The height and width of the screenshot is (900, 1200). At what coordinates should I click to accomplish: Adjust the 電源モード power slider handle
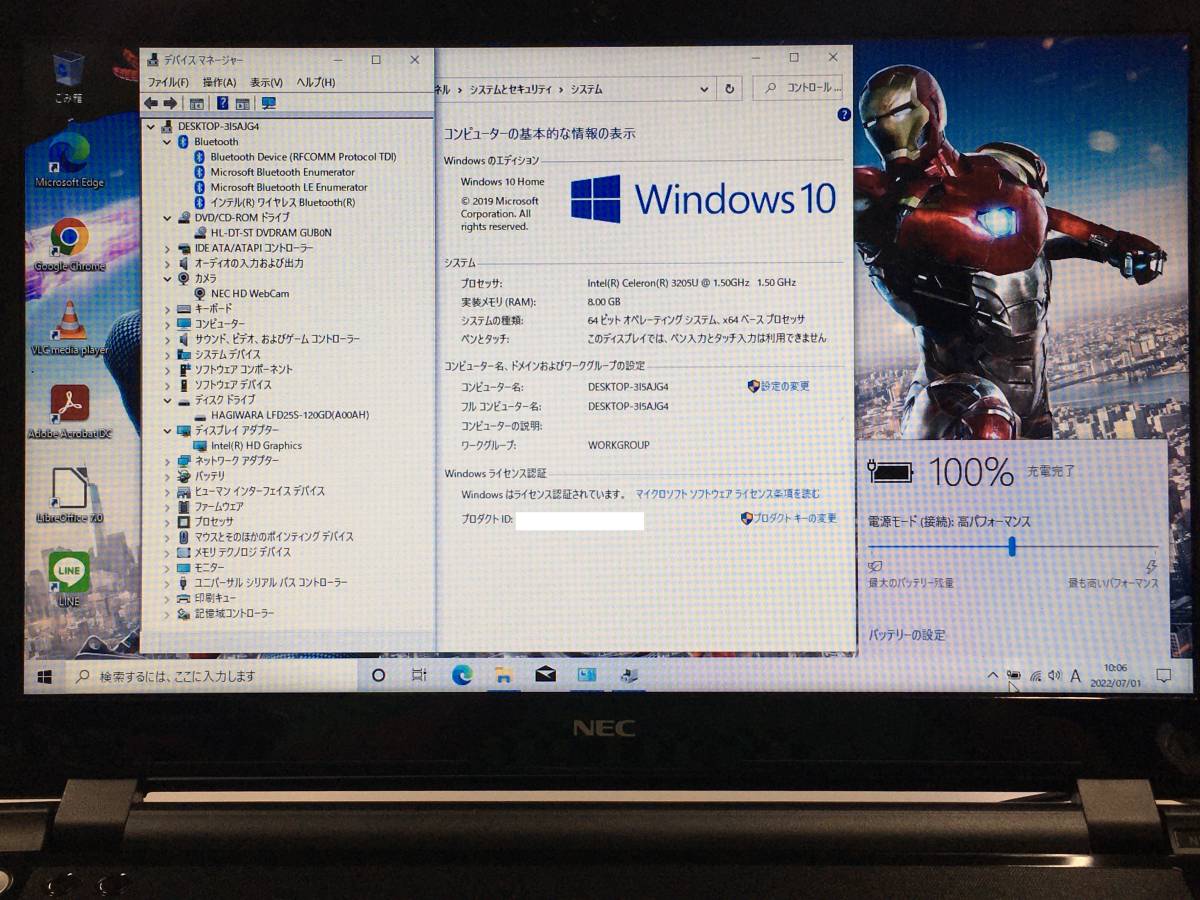[x=1012, y=546]
